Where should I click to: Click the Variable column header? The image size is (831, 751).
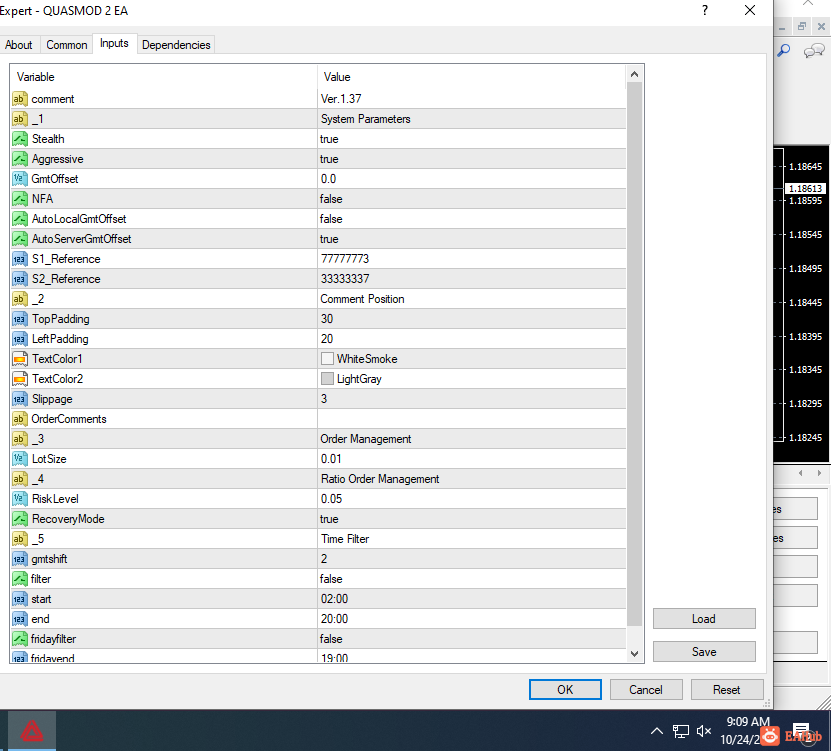pyautogui.click(x=164, y=77)
